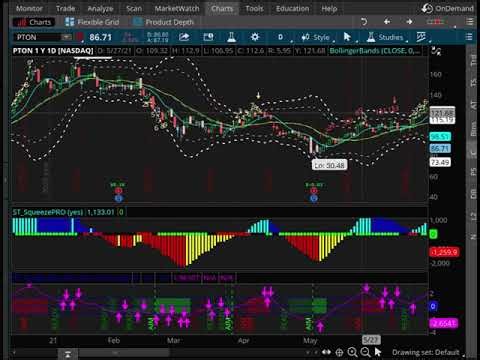
Task: Click the flask icon in the toolbar
Action: (x=231, y=37)
